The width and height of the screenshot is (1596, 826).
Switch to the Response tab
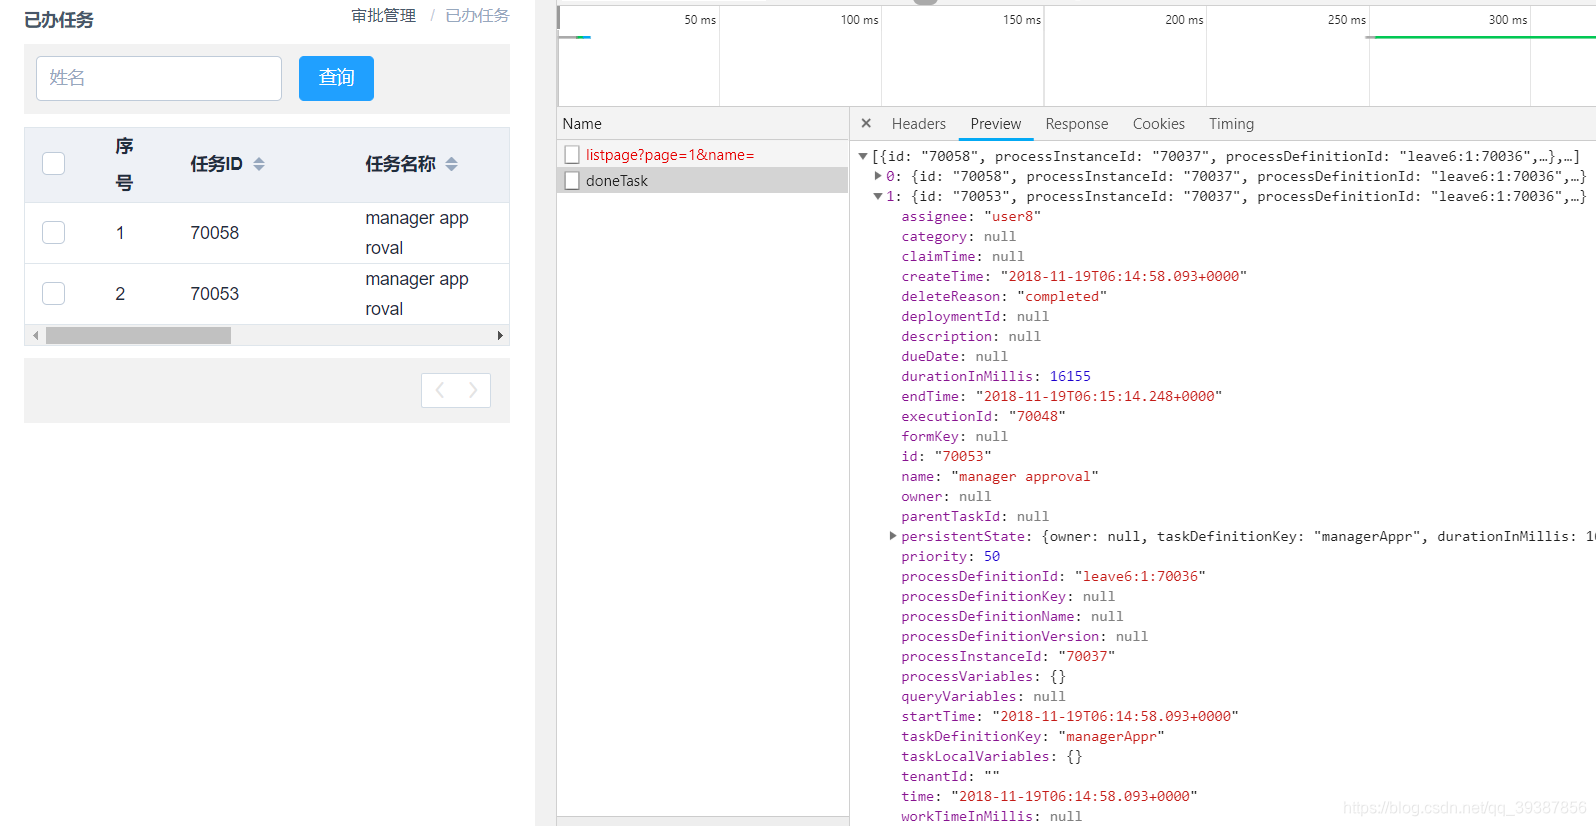(1077, 124)
